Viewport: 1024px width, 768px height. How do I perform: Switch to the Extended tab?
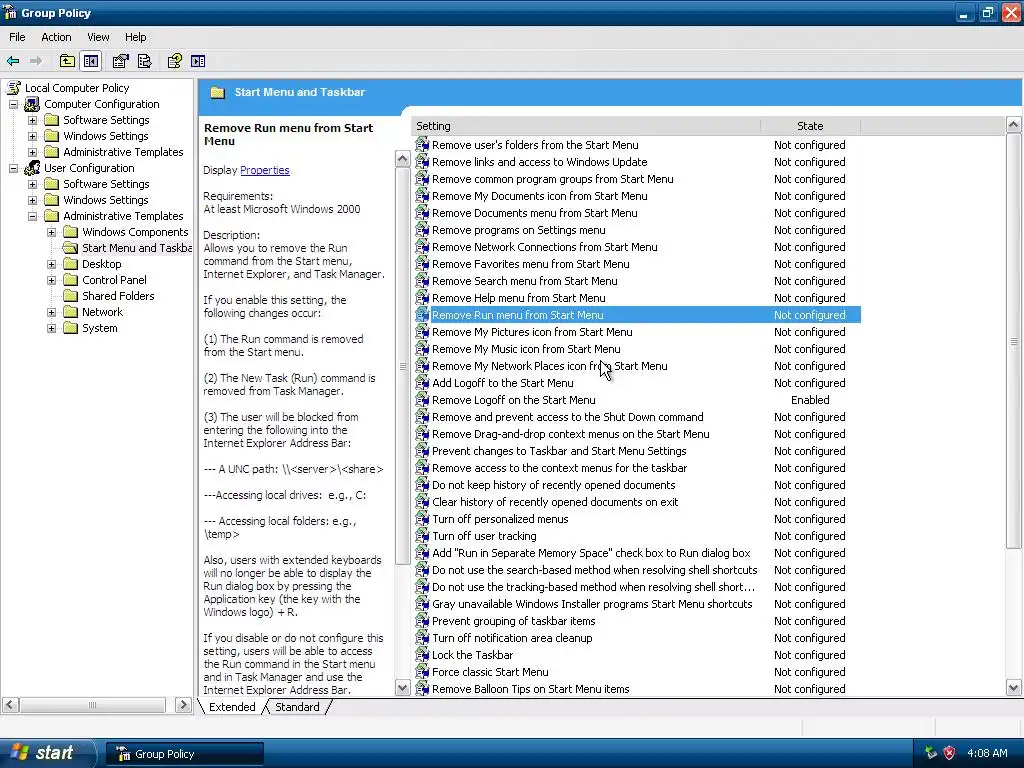[x=232, y=707]
